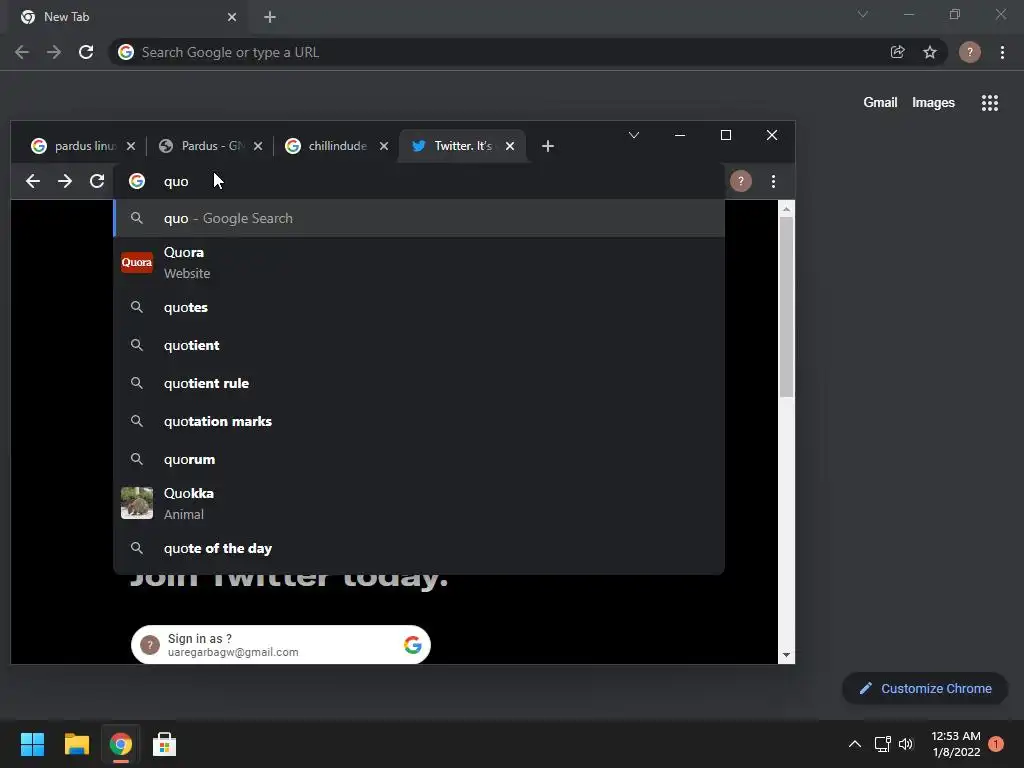Show hidden system tray icons

[854, 744]
